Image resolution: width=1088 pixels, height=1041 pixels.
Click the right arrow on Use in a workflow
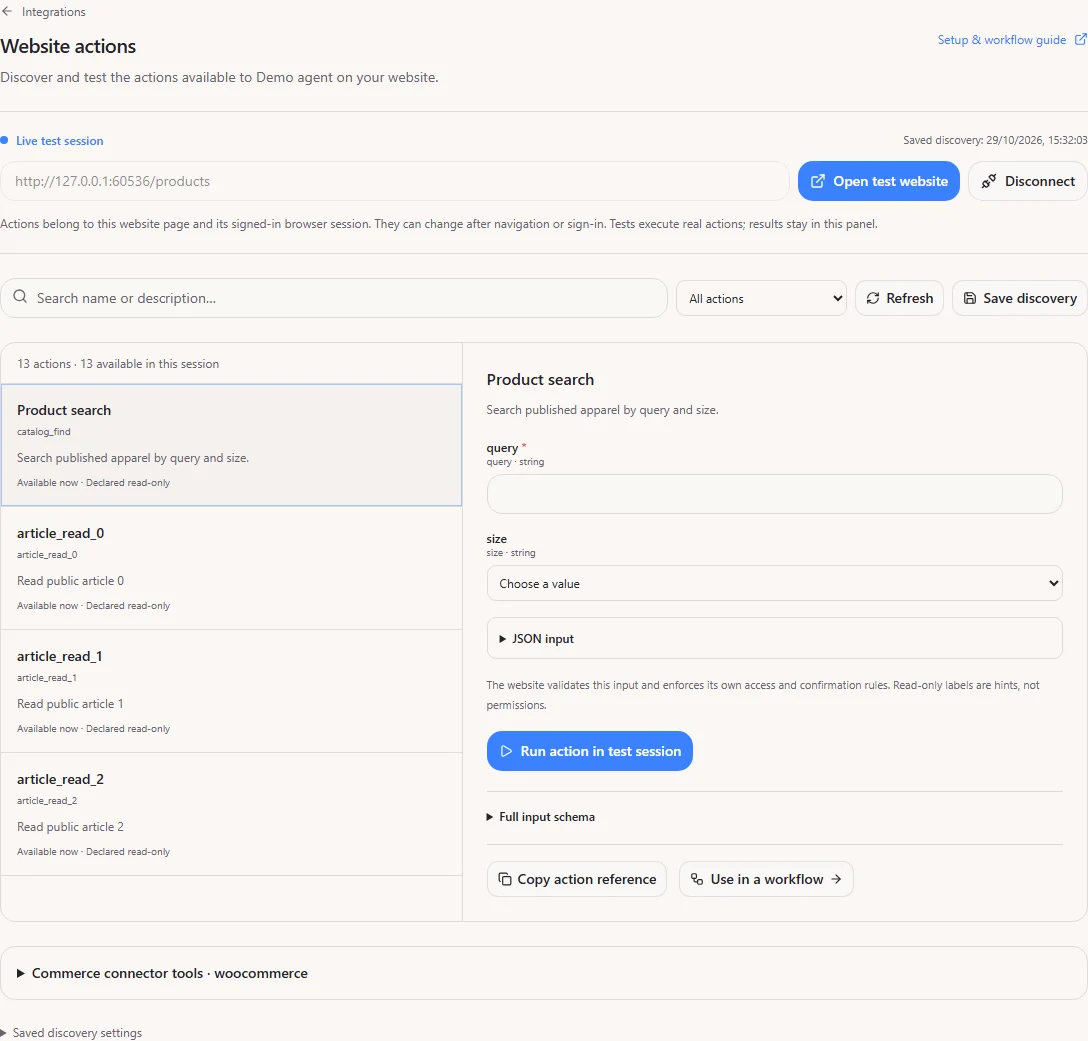coord(836,879)
